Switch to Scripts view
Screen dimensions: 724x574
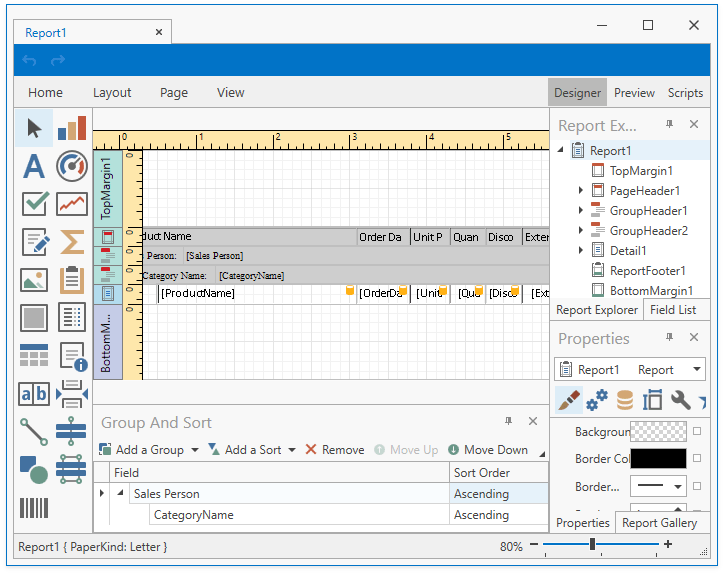click(685, 93)
